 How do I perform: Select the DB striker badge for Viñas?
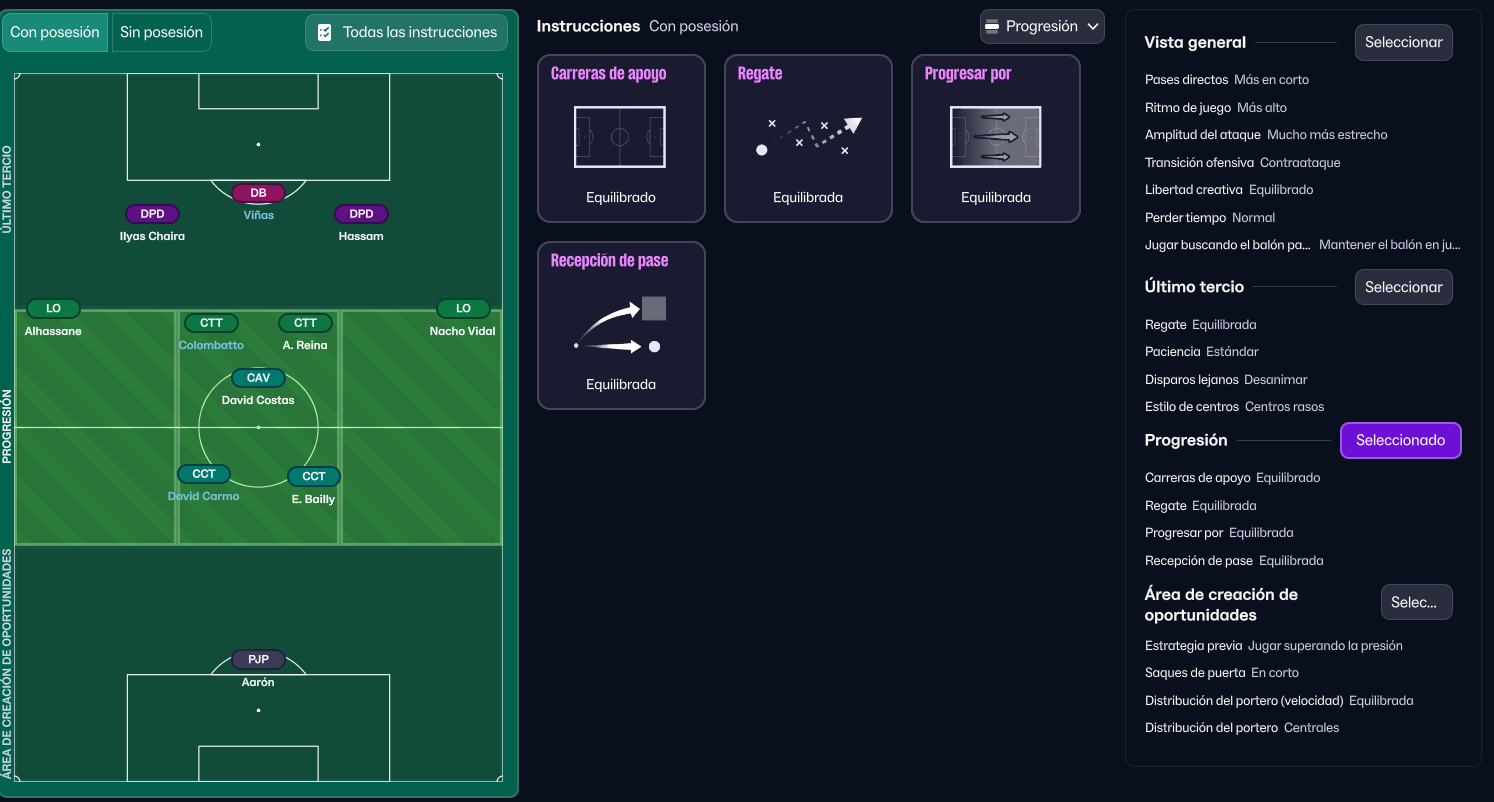[x=258, y=193]
